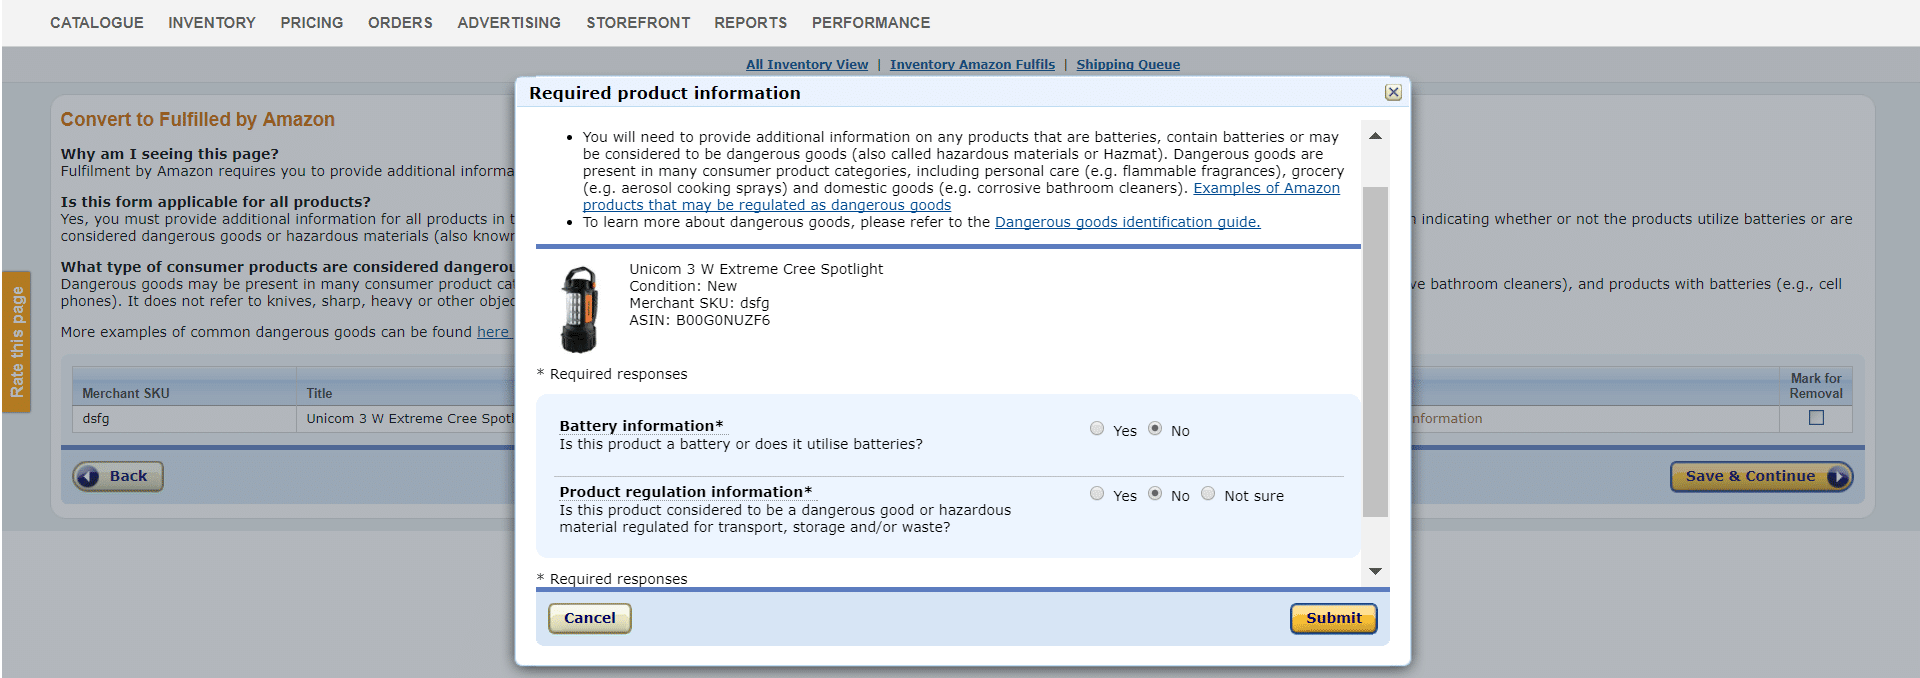This screenshot has height=678, width=1920.
Task: Open the Pricing menu
Action: [x=312, y=22]
